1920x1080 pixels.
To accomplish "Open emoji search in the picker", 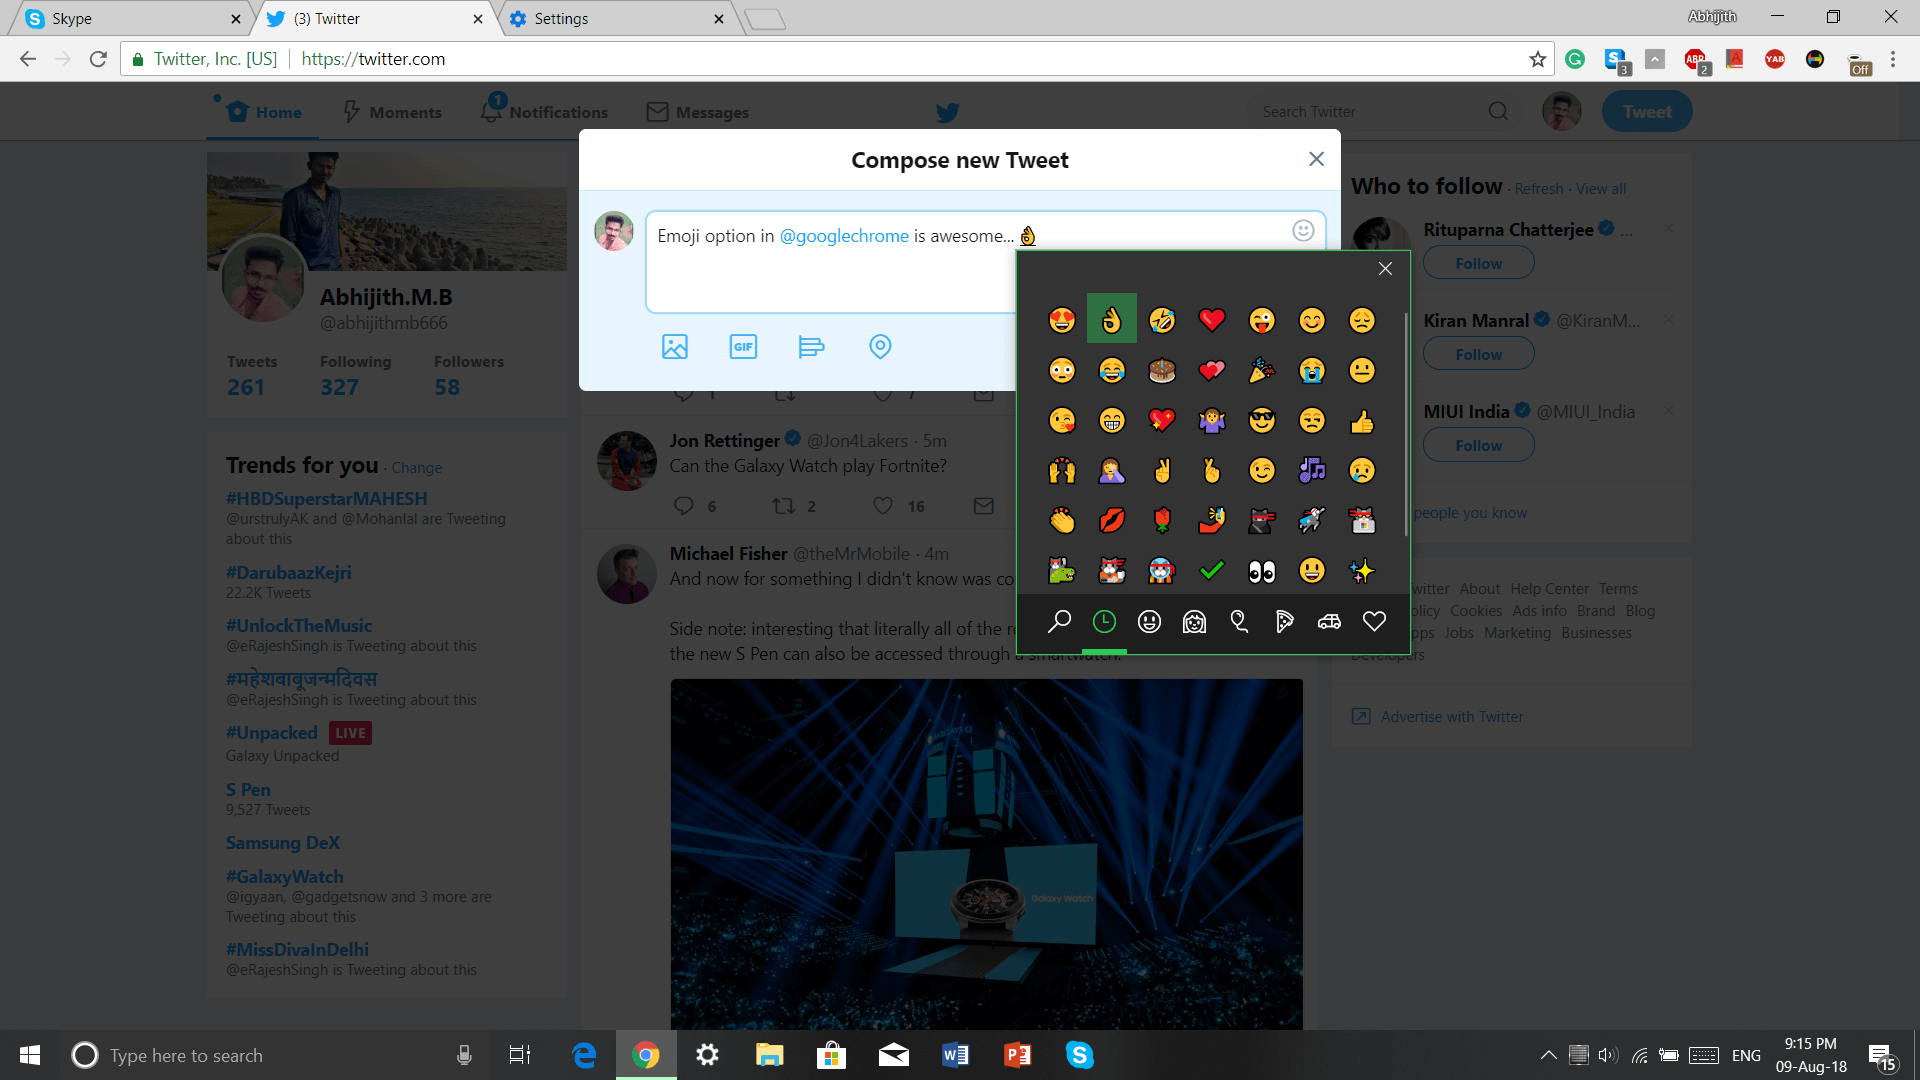I will (1059, 622).
